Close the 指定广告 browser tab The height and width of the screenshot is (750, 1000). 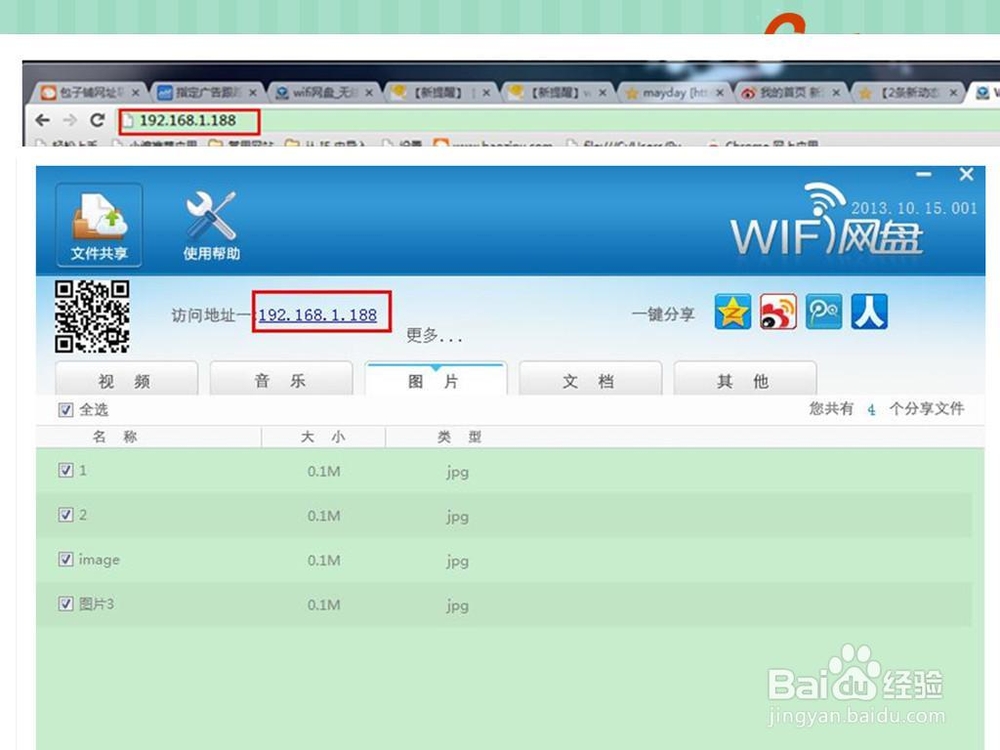click(253, 92)
